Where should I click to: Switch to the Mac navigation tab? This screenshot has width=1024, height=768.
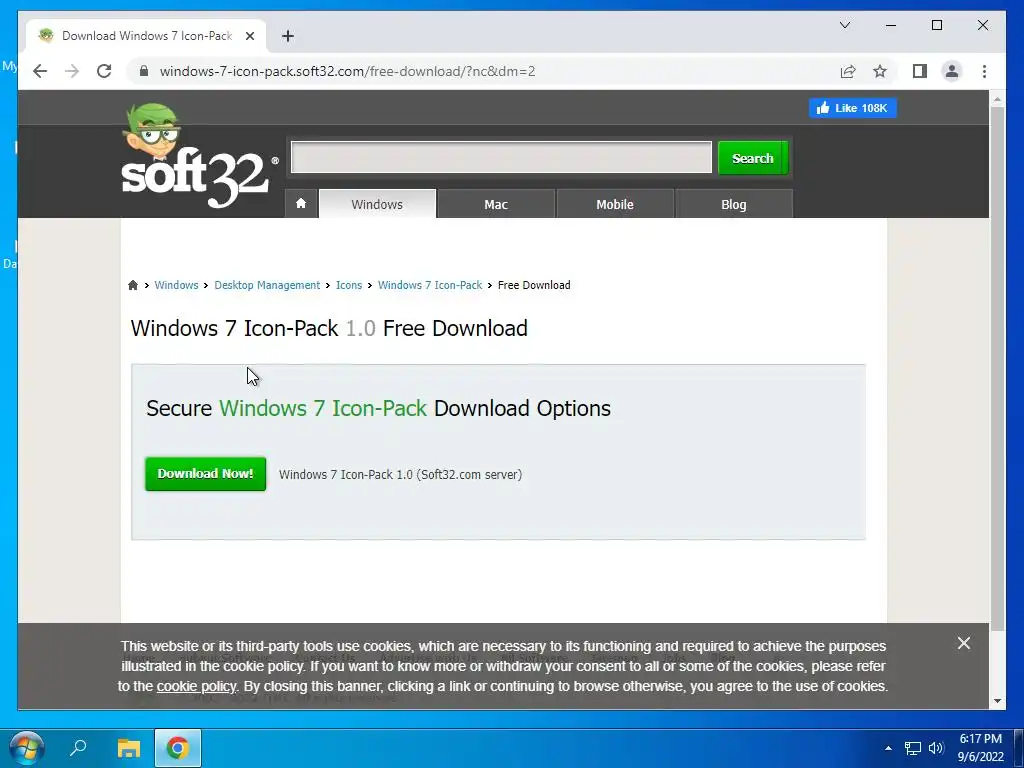(x=496, y=204)
